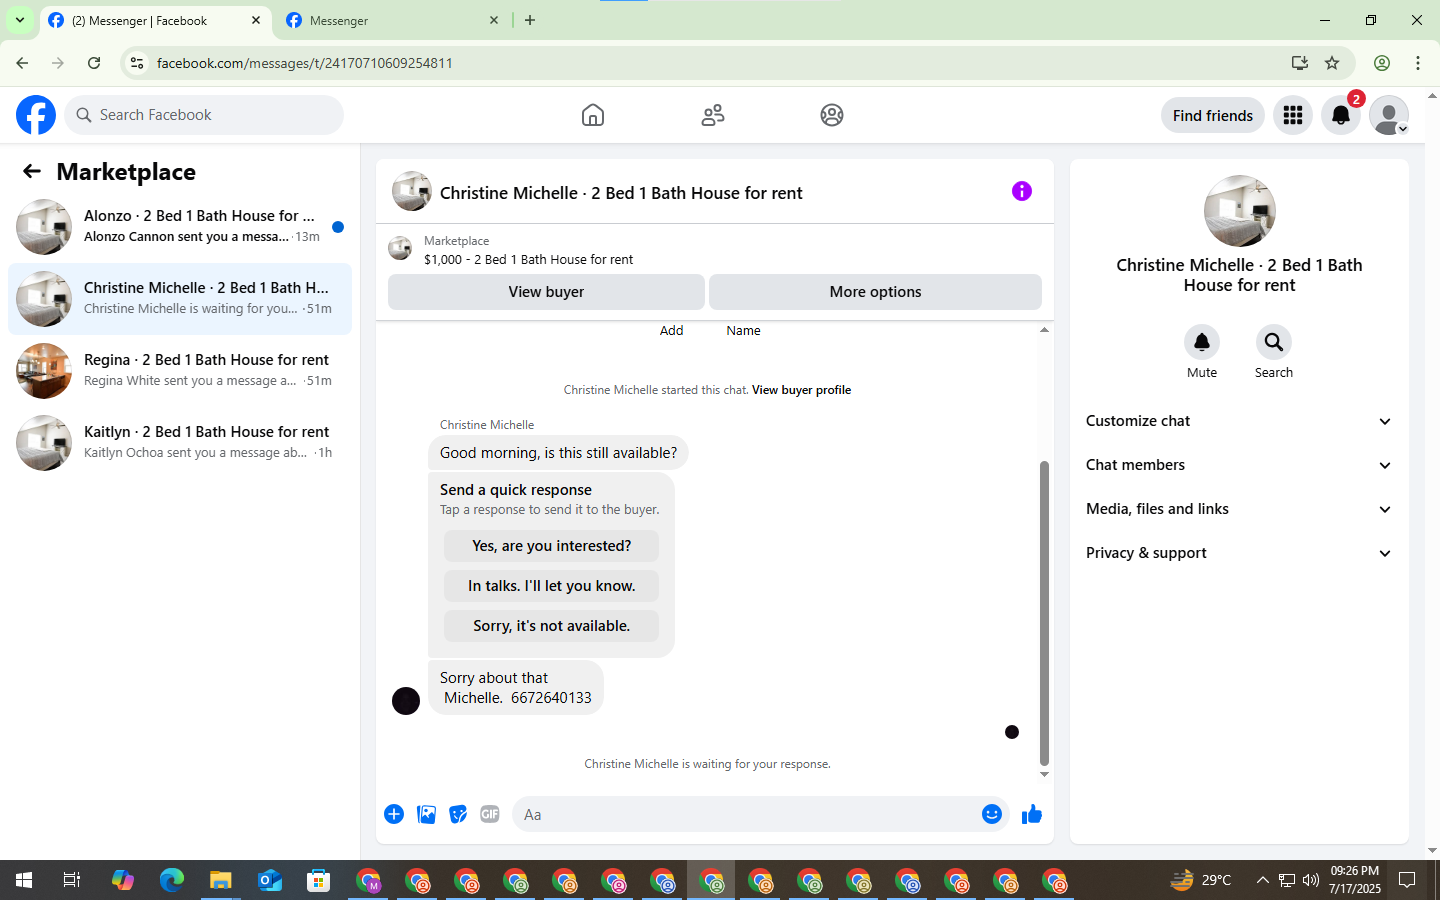Close the second Messenger tab
This screenshot has width=1440, height=900.
point(494,20)
